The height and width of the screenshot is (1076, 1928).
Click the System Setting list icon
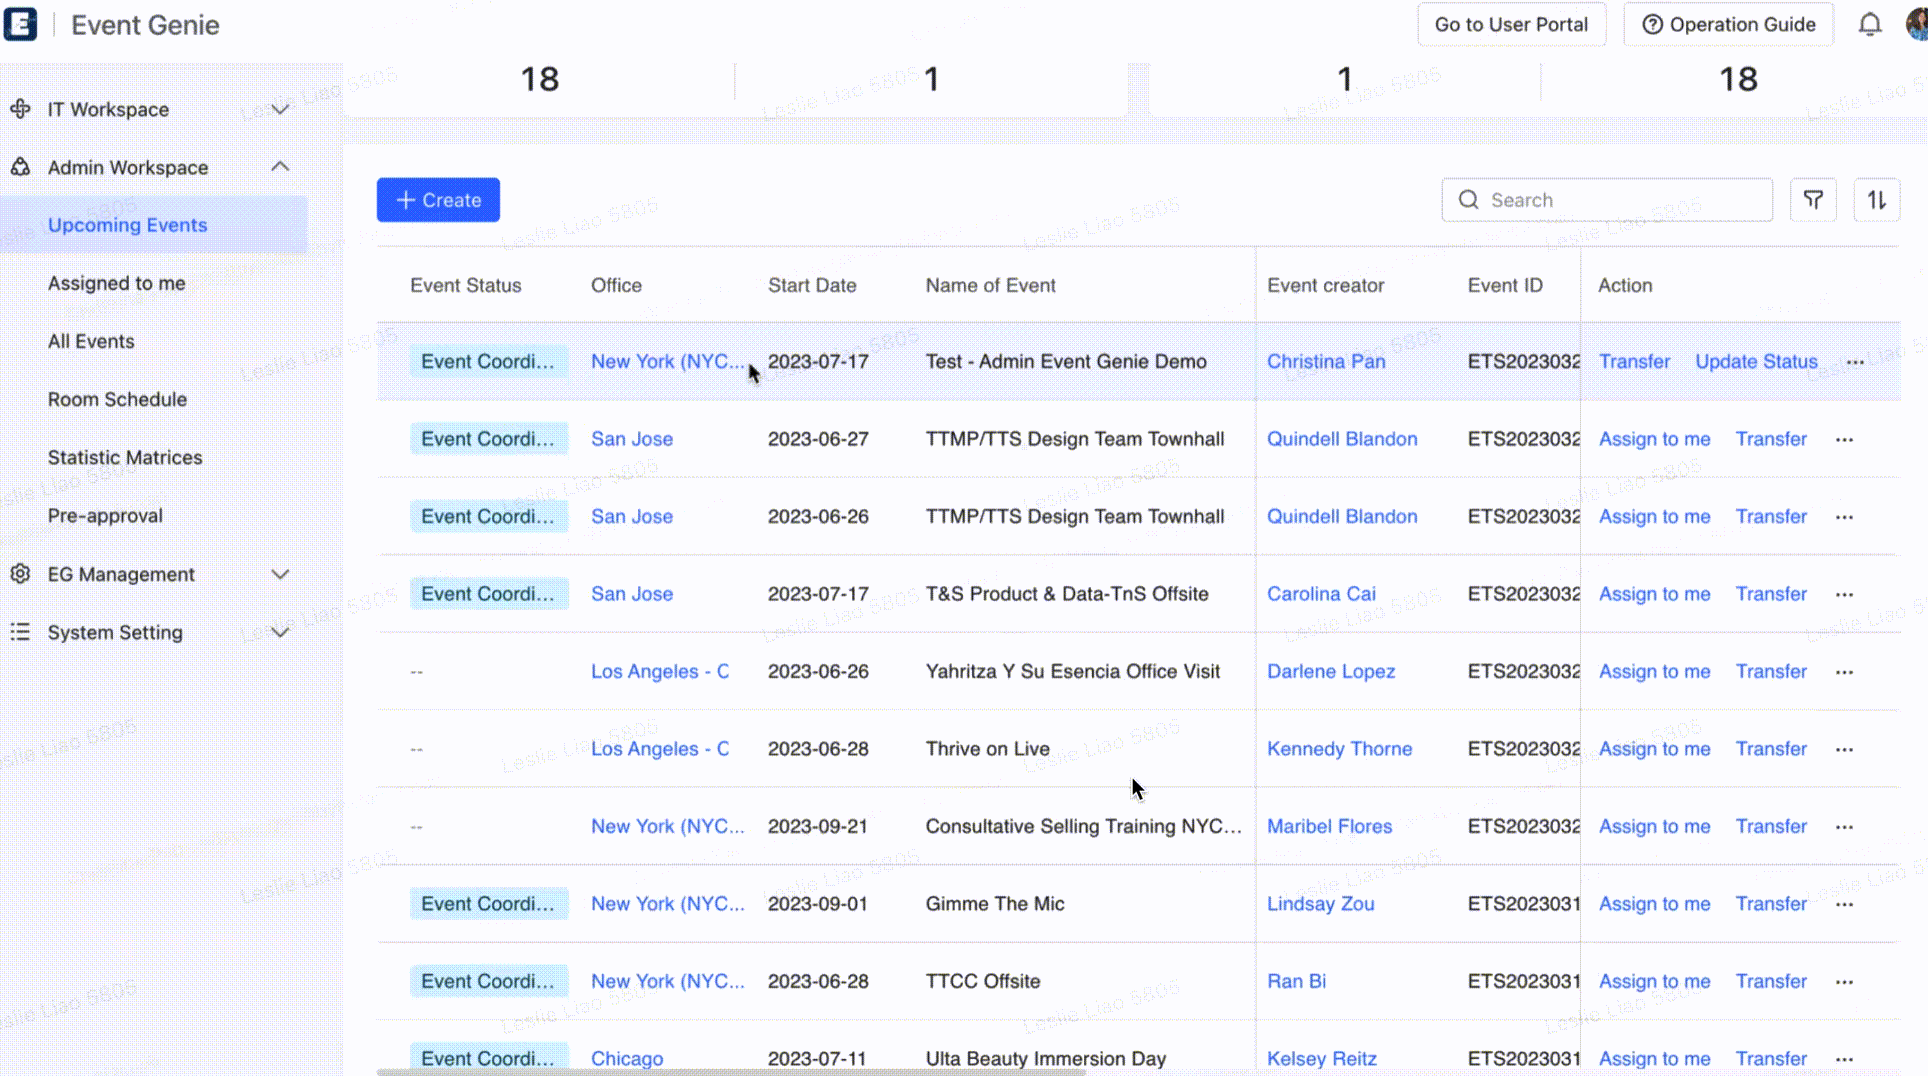(20, 632)
